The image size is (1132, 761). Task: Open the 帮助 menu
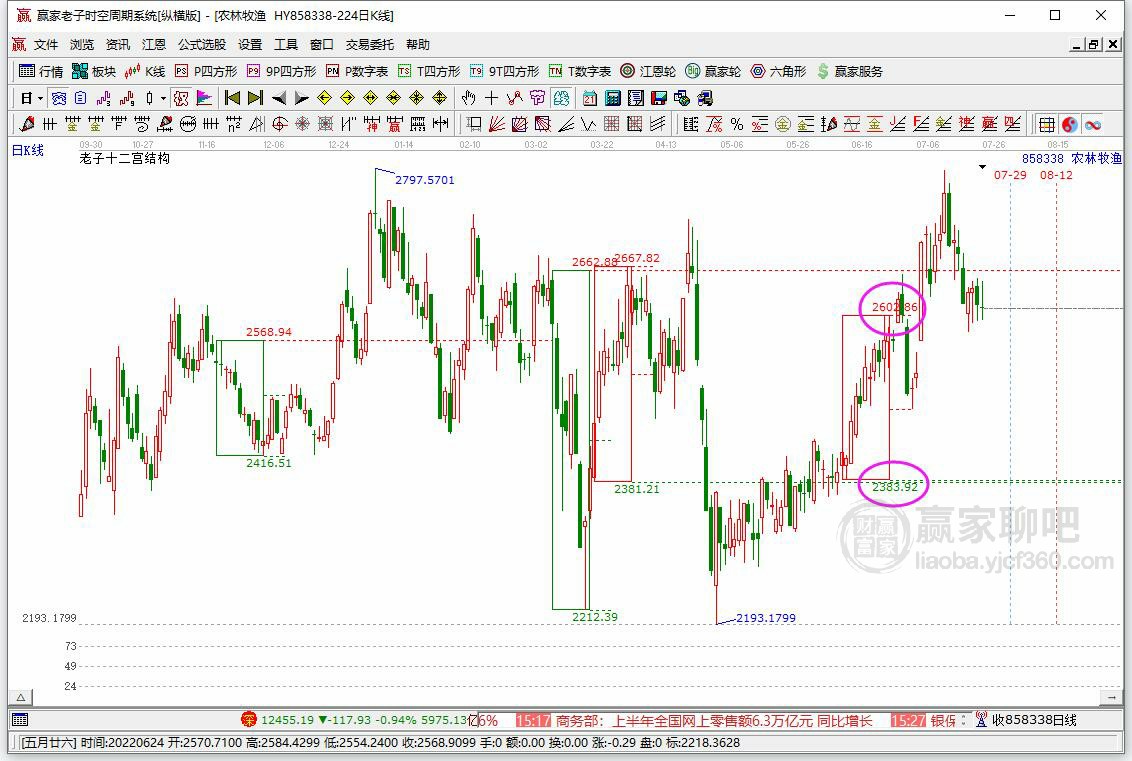[417, 45]
